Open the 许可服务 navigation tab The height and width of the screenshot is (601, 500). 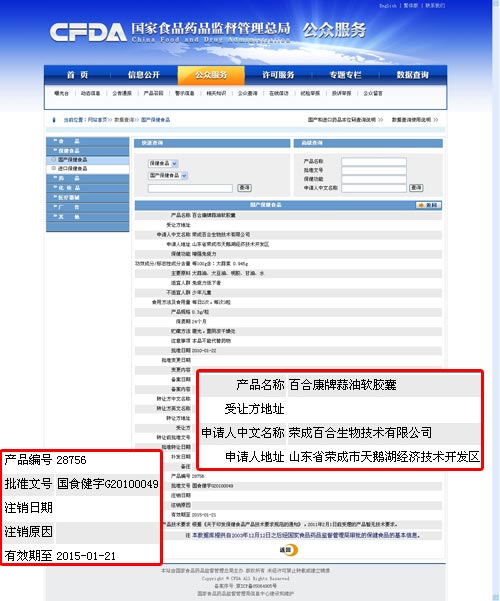click(278, 75)
